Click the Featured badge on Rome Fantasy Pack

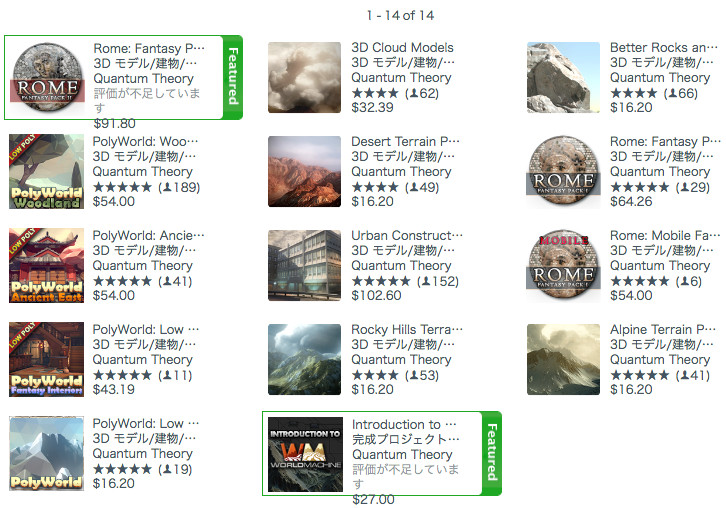(x=233, y=77)
